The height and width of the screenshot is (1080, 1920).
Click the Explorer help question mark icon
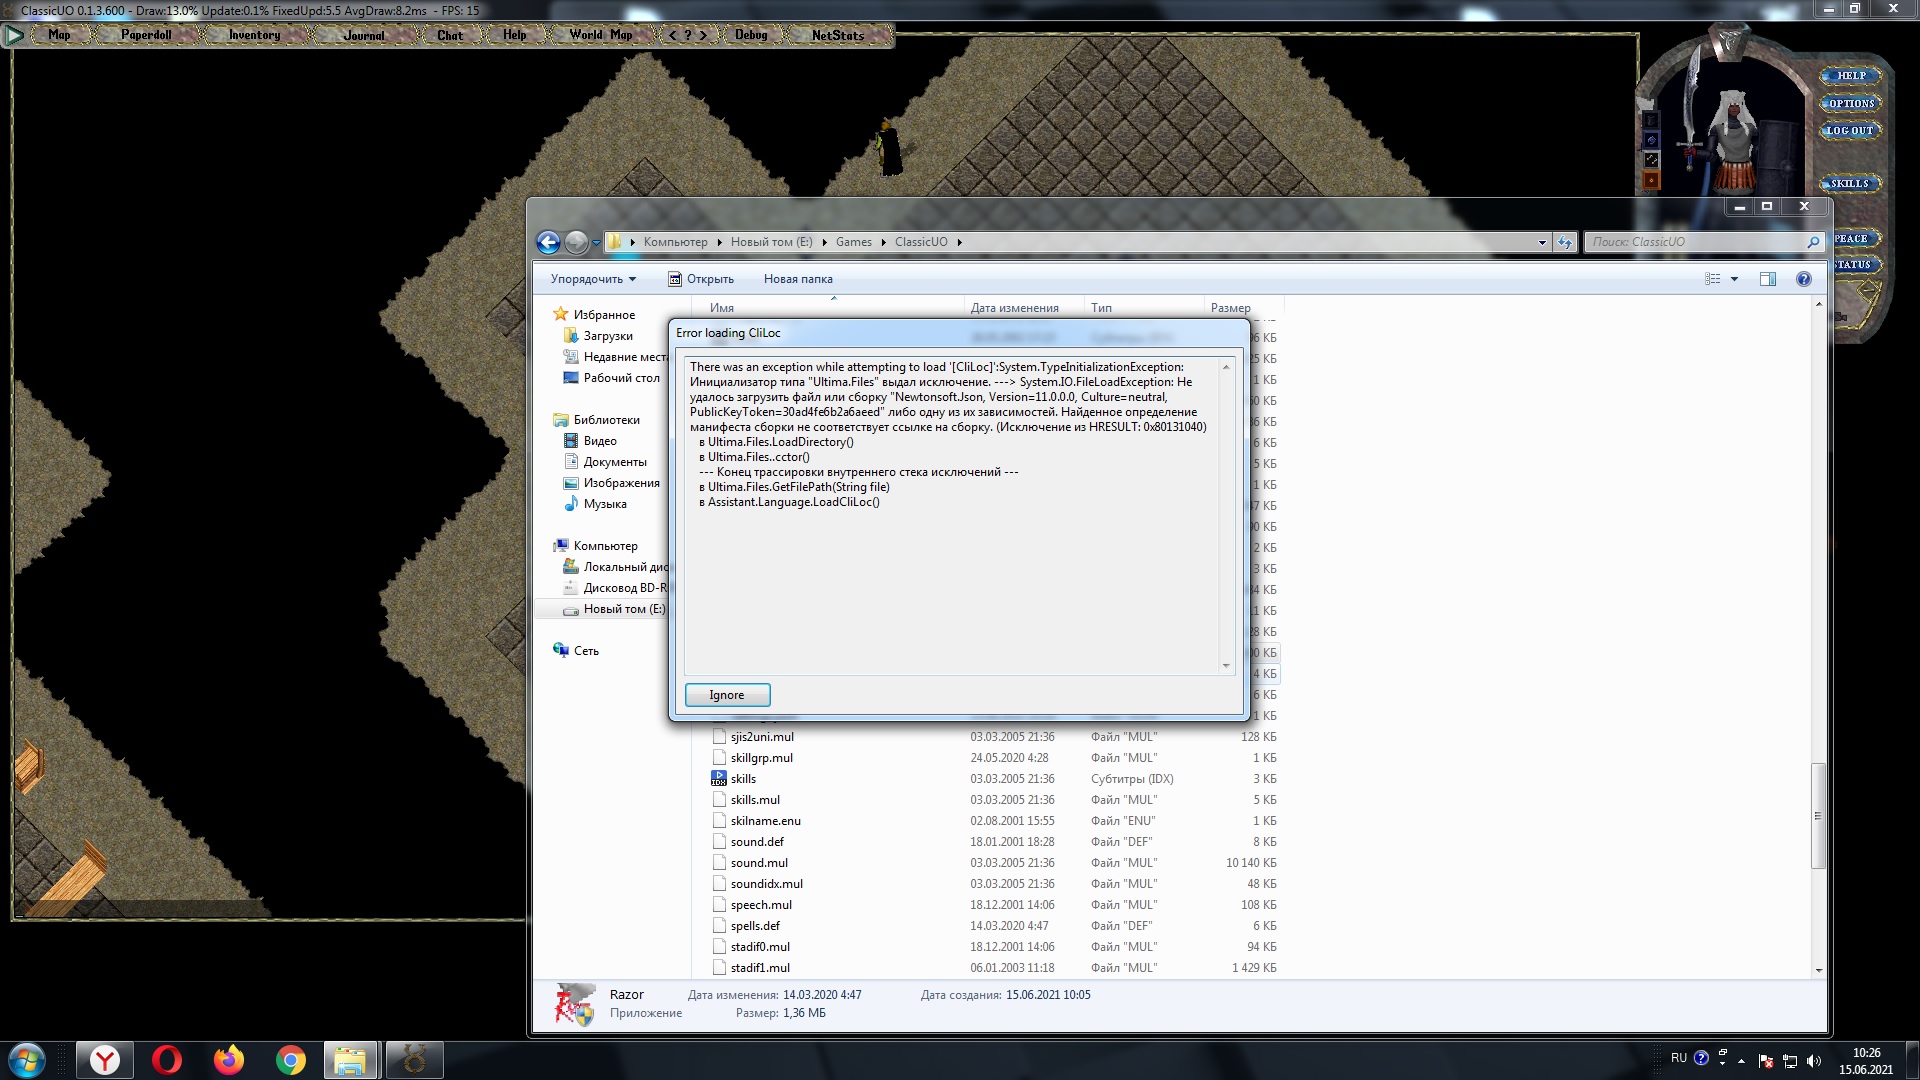point(1803,279)
